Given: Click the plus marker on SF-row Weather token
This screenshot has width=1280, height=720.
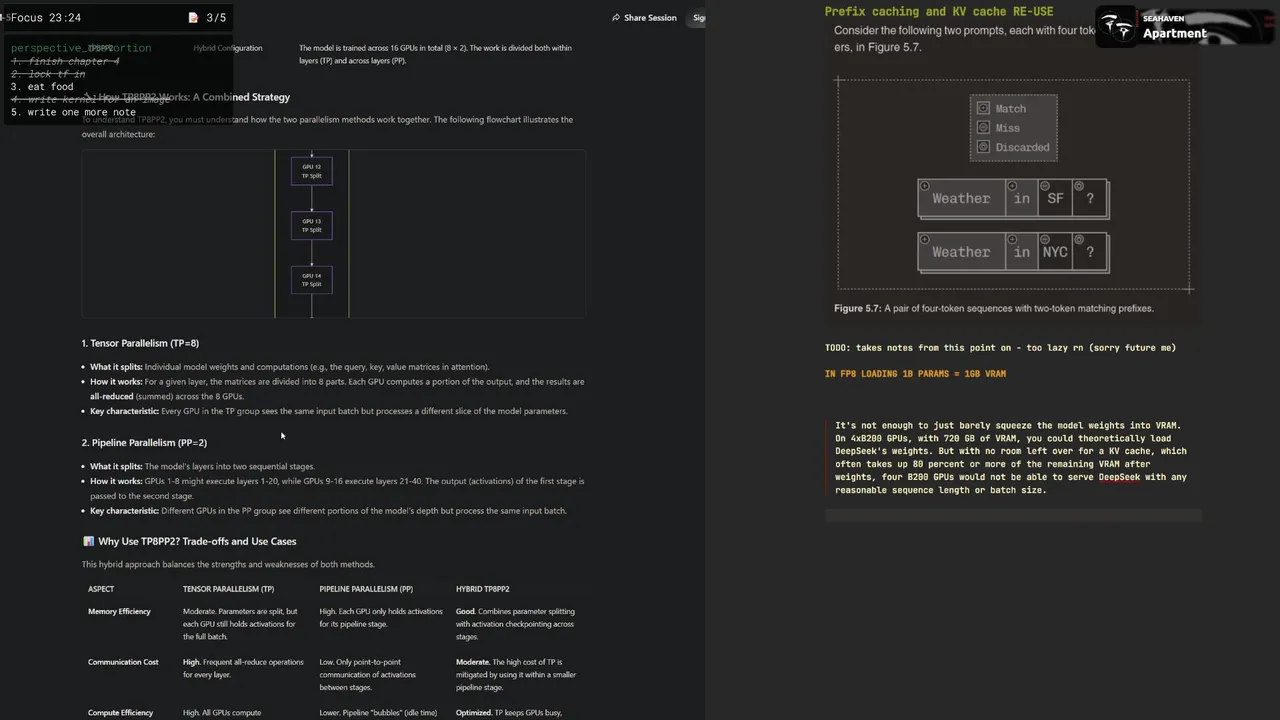Looking at the screenshot, I should click(x=925, y=186).
